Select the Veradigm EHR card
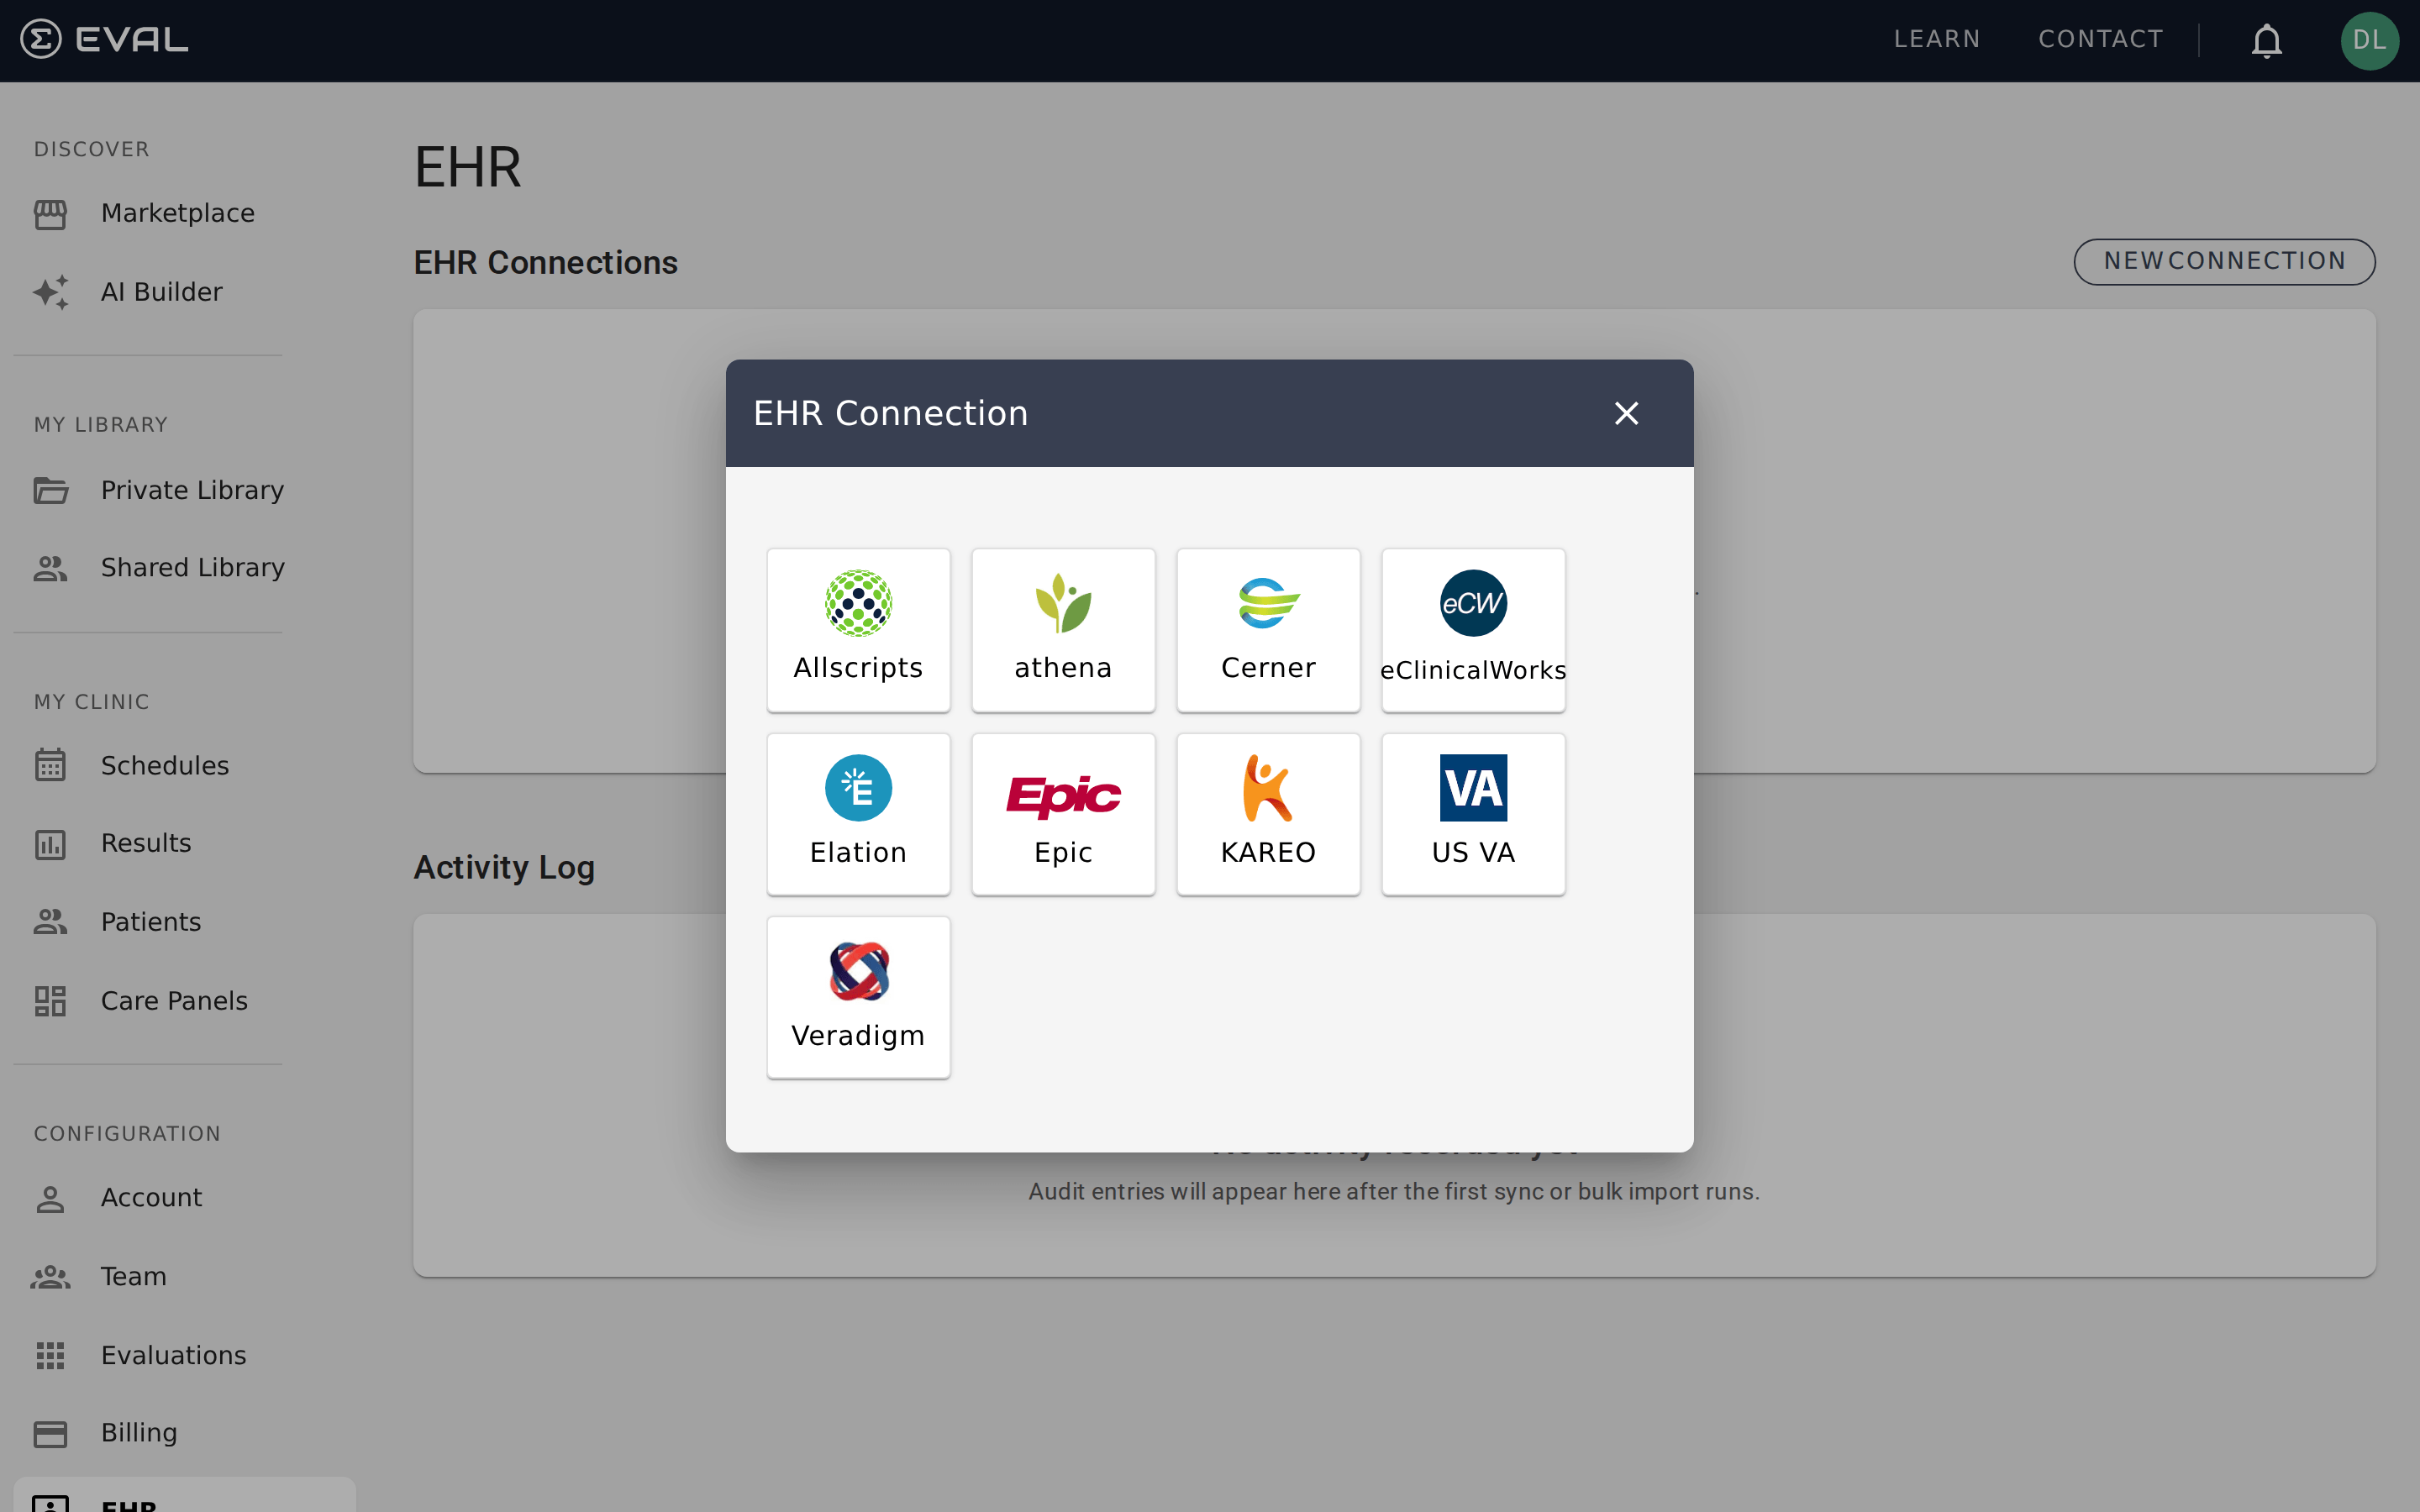2420x1512 pixels. coord(858,997)
